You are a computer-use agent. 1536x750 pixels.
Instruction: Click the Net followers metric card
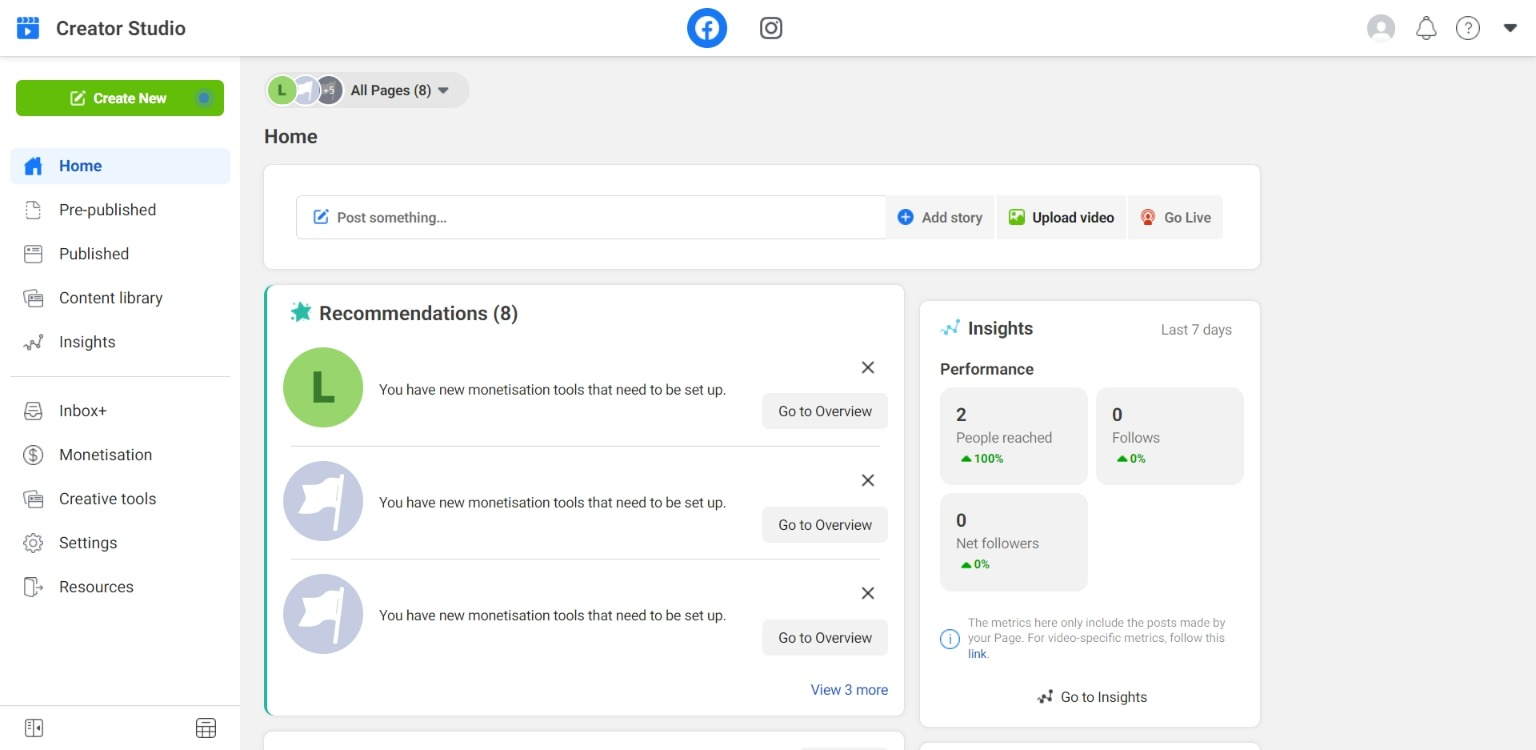(1014, 542)
